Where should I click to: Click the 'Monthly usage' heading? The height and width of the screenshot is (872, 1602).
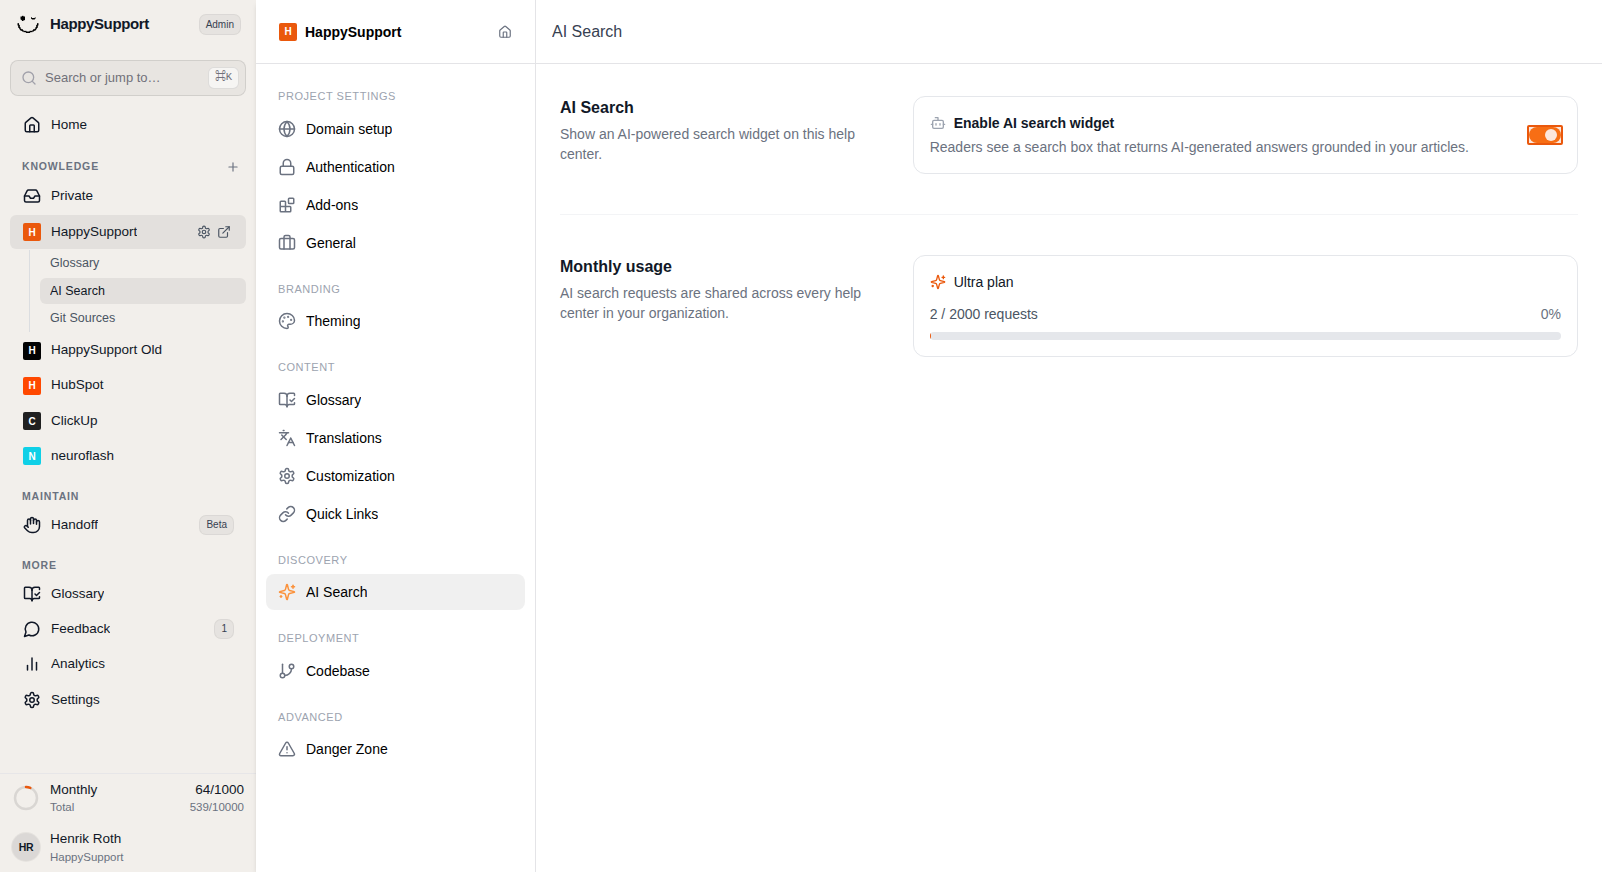click(x=616, y=266)
